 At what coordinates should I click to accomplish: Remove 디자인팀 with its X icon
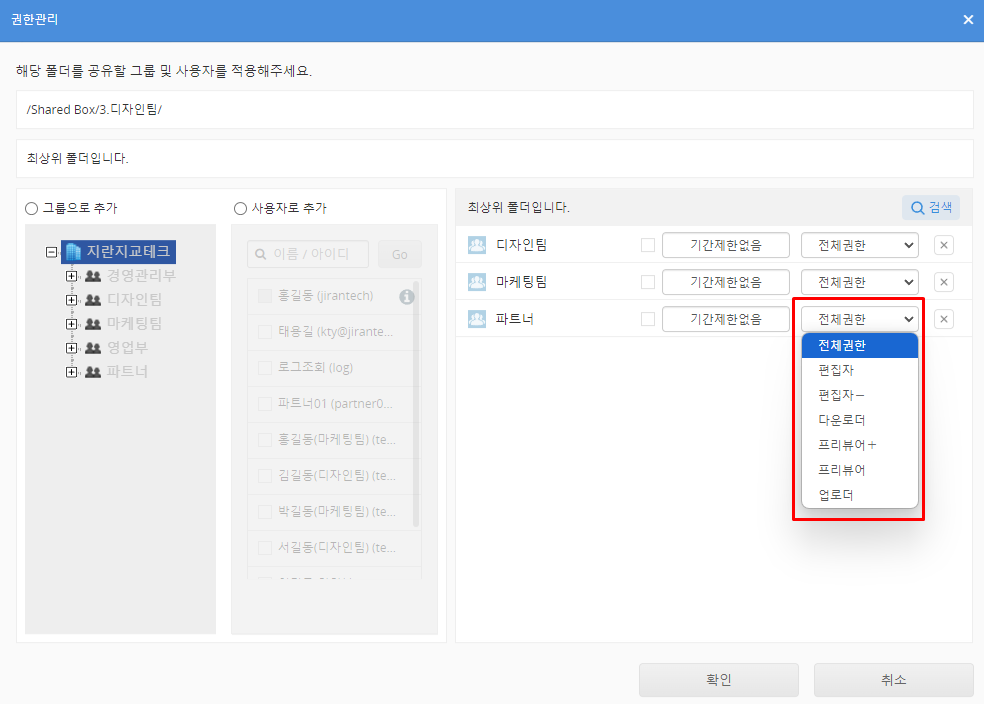944,245
